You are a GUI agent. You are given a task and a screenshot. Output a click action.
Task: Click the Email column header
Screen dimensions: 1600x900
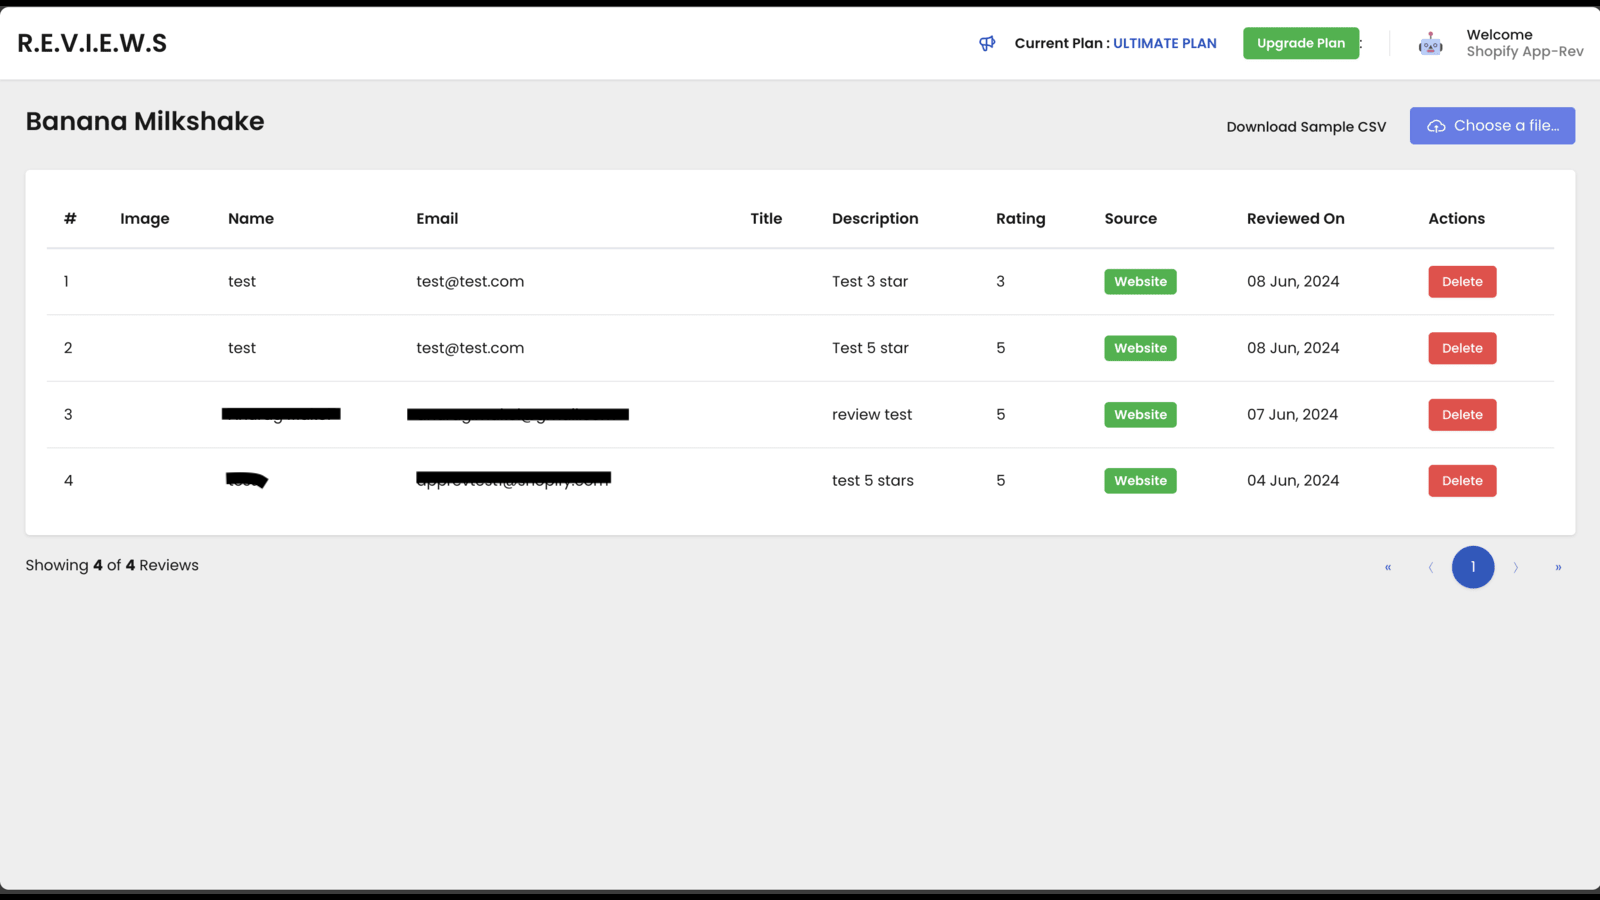pyautogui.click(x=437, y=218)
